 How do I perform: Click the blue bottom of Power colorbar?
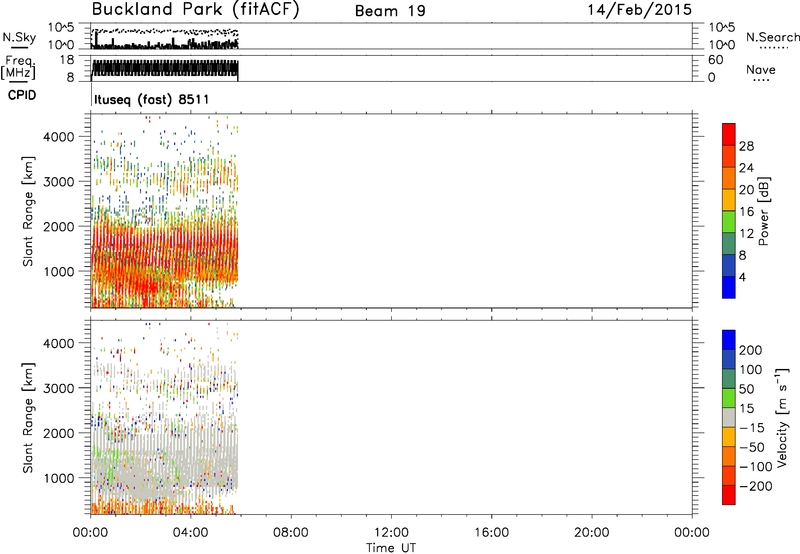point(729,287)
